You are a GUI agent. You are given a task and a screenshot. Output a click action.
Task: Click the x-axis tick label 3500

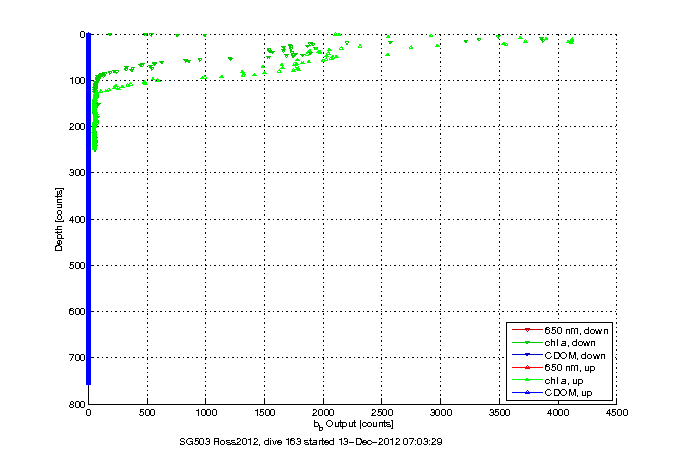coord(499,412)
